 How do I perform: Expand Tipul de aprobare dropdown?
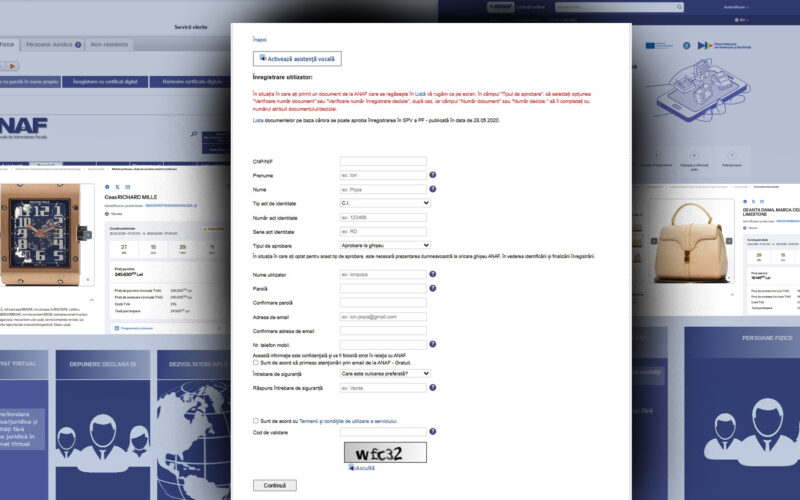(x=385, y=244)
